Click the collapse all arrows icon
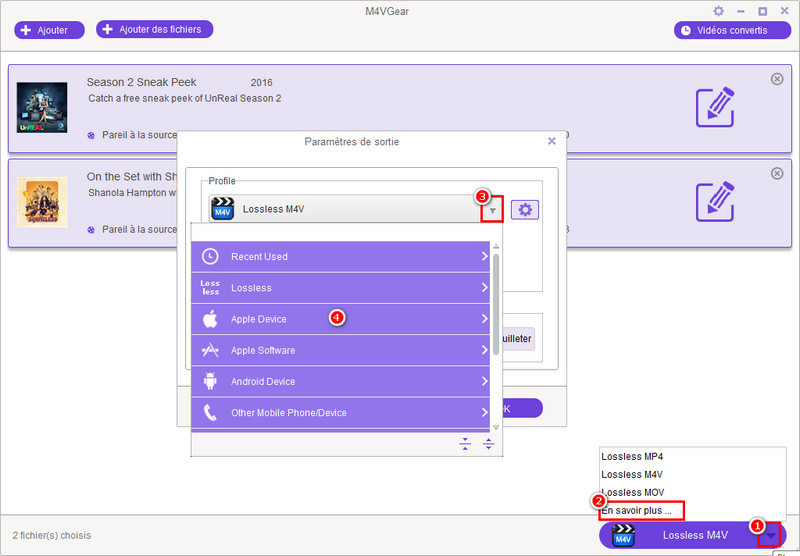This screenshot has height=556, width=800. click(x=465, y=444)
